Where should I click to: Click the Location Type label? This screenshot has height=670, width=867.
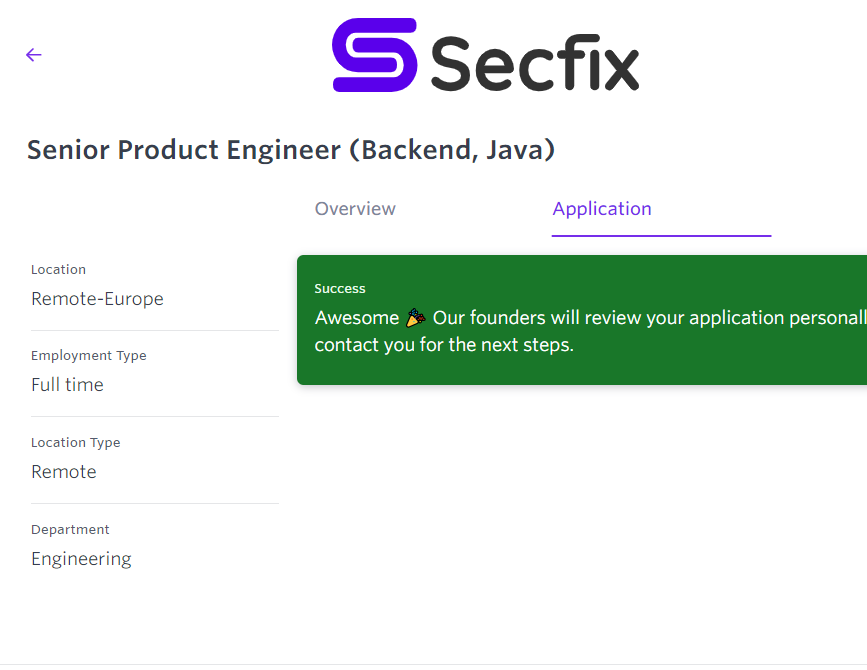pyautogui.click(x=75, y=443)
